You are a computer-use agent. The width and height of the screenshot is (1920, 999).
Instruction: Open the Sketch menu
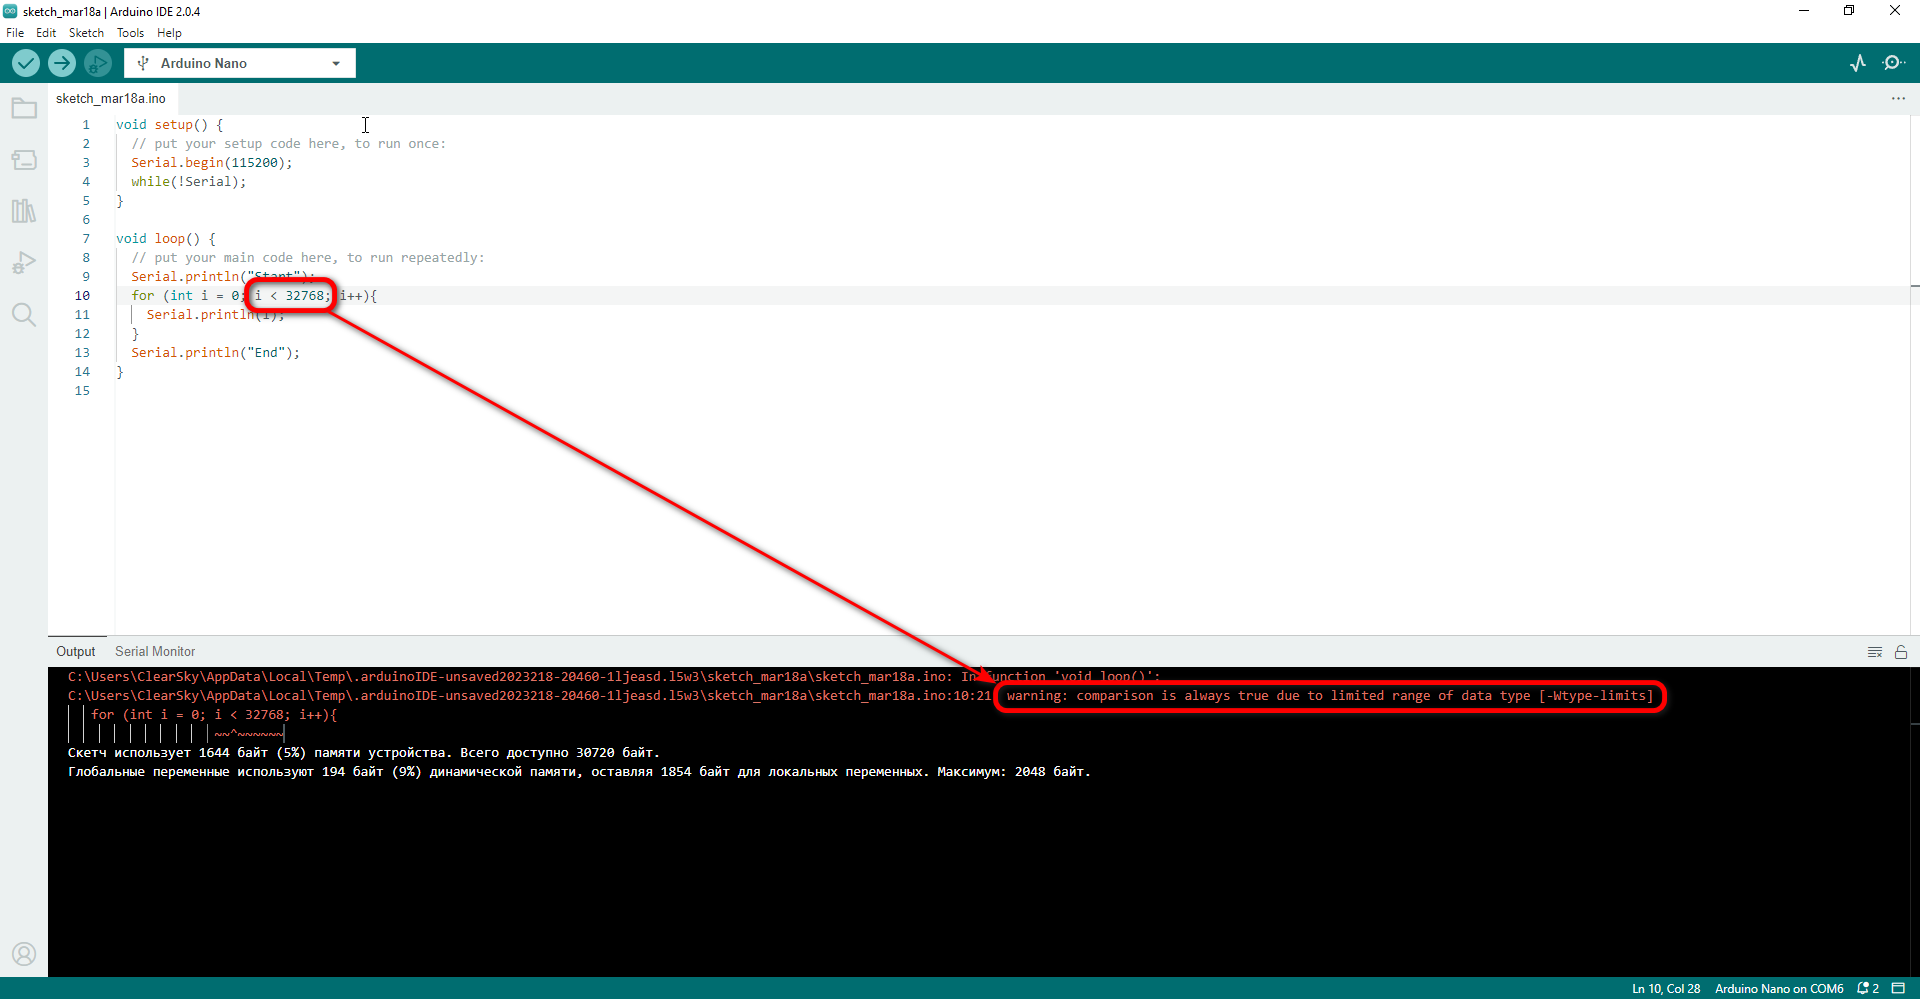[x=86, y=33]
